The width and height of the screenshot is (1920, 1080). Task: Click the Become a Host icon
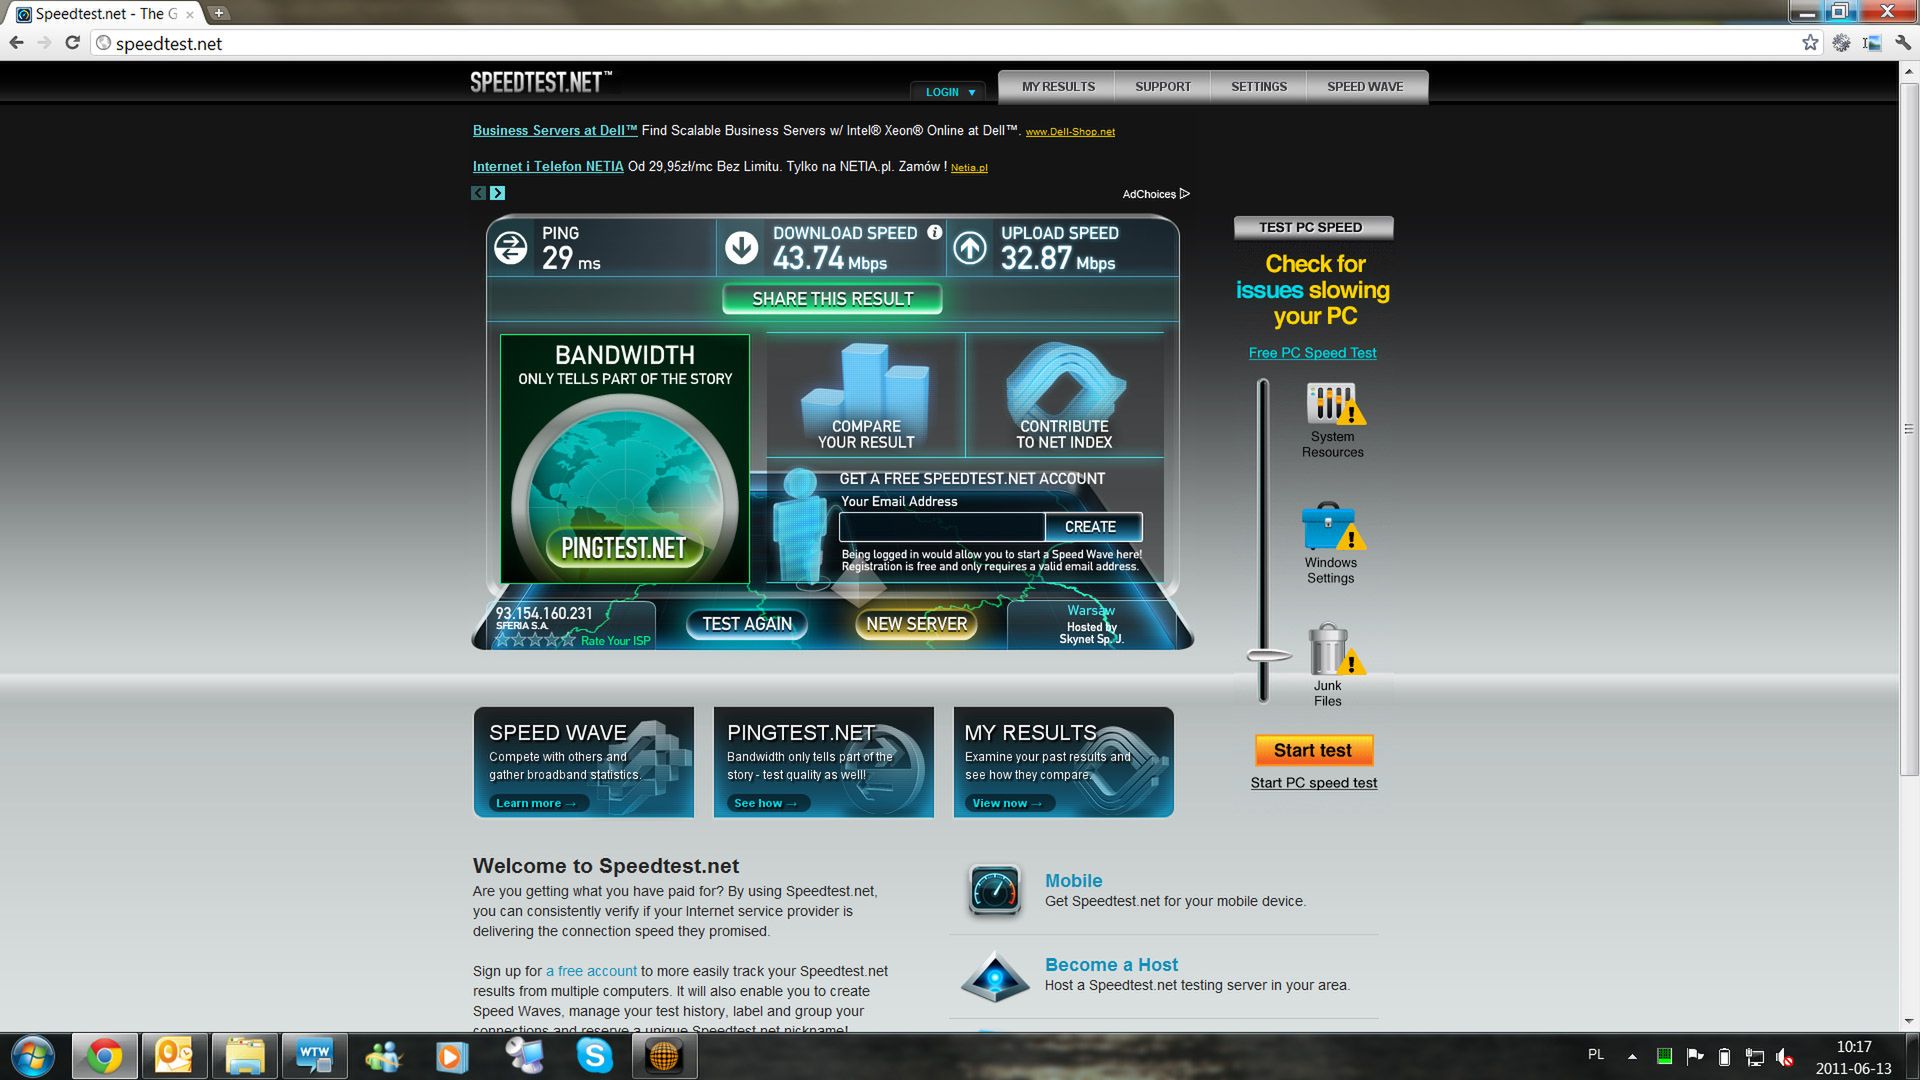tap(994, 977)
